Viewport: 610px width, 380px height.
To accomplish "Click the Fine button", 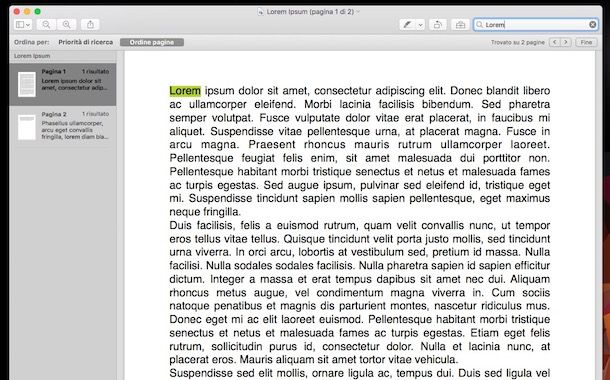I will [586, 42].
